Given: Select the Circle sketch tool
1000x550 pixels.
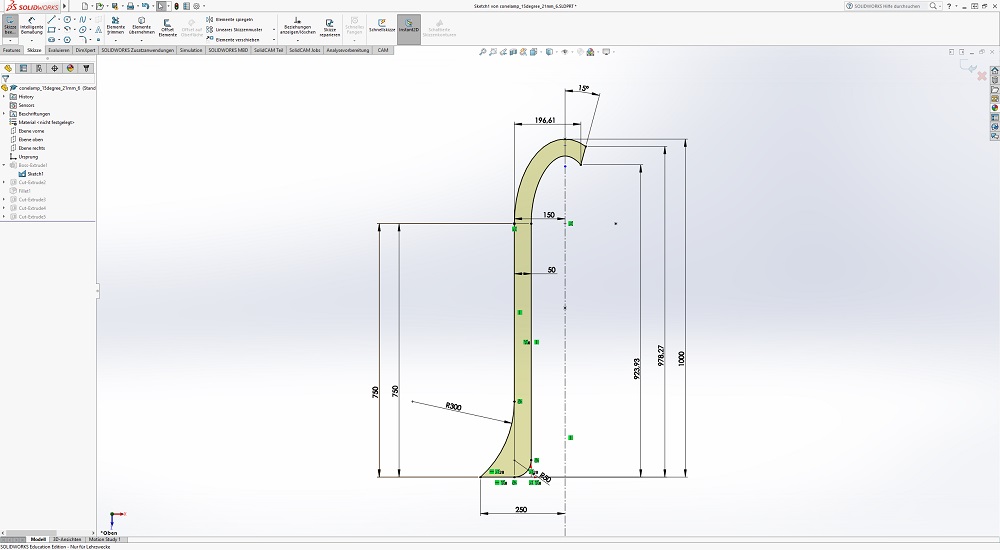Looking at the screenshot, I should [67, 20].
